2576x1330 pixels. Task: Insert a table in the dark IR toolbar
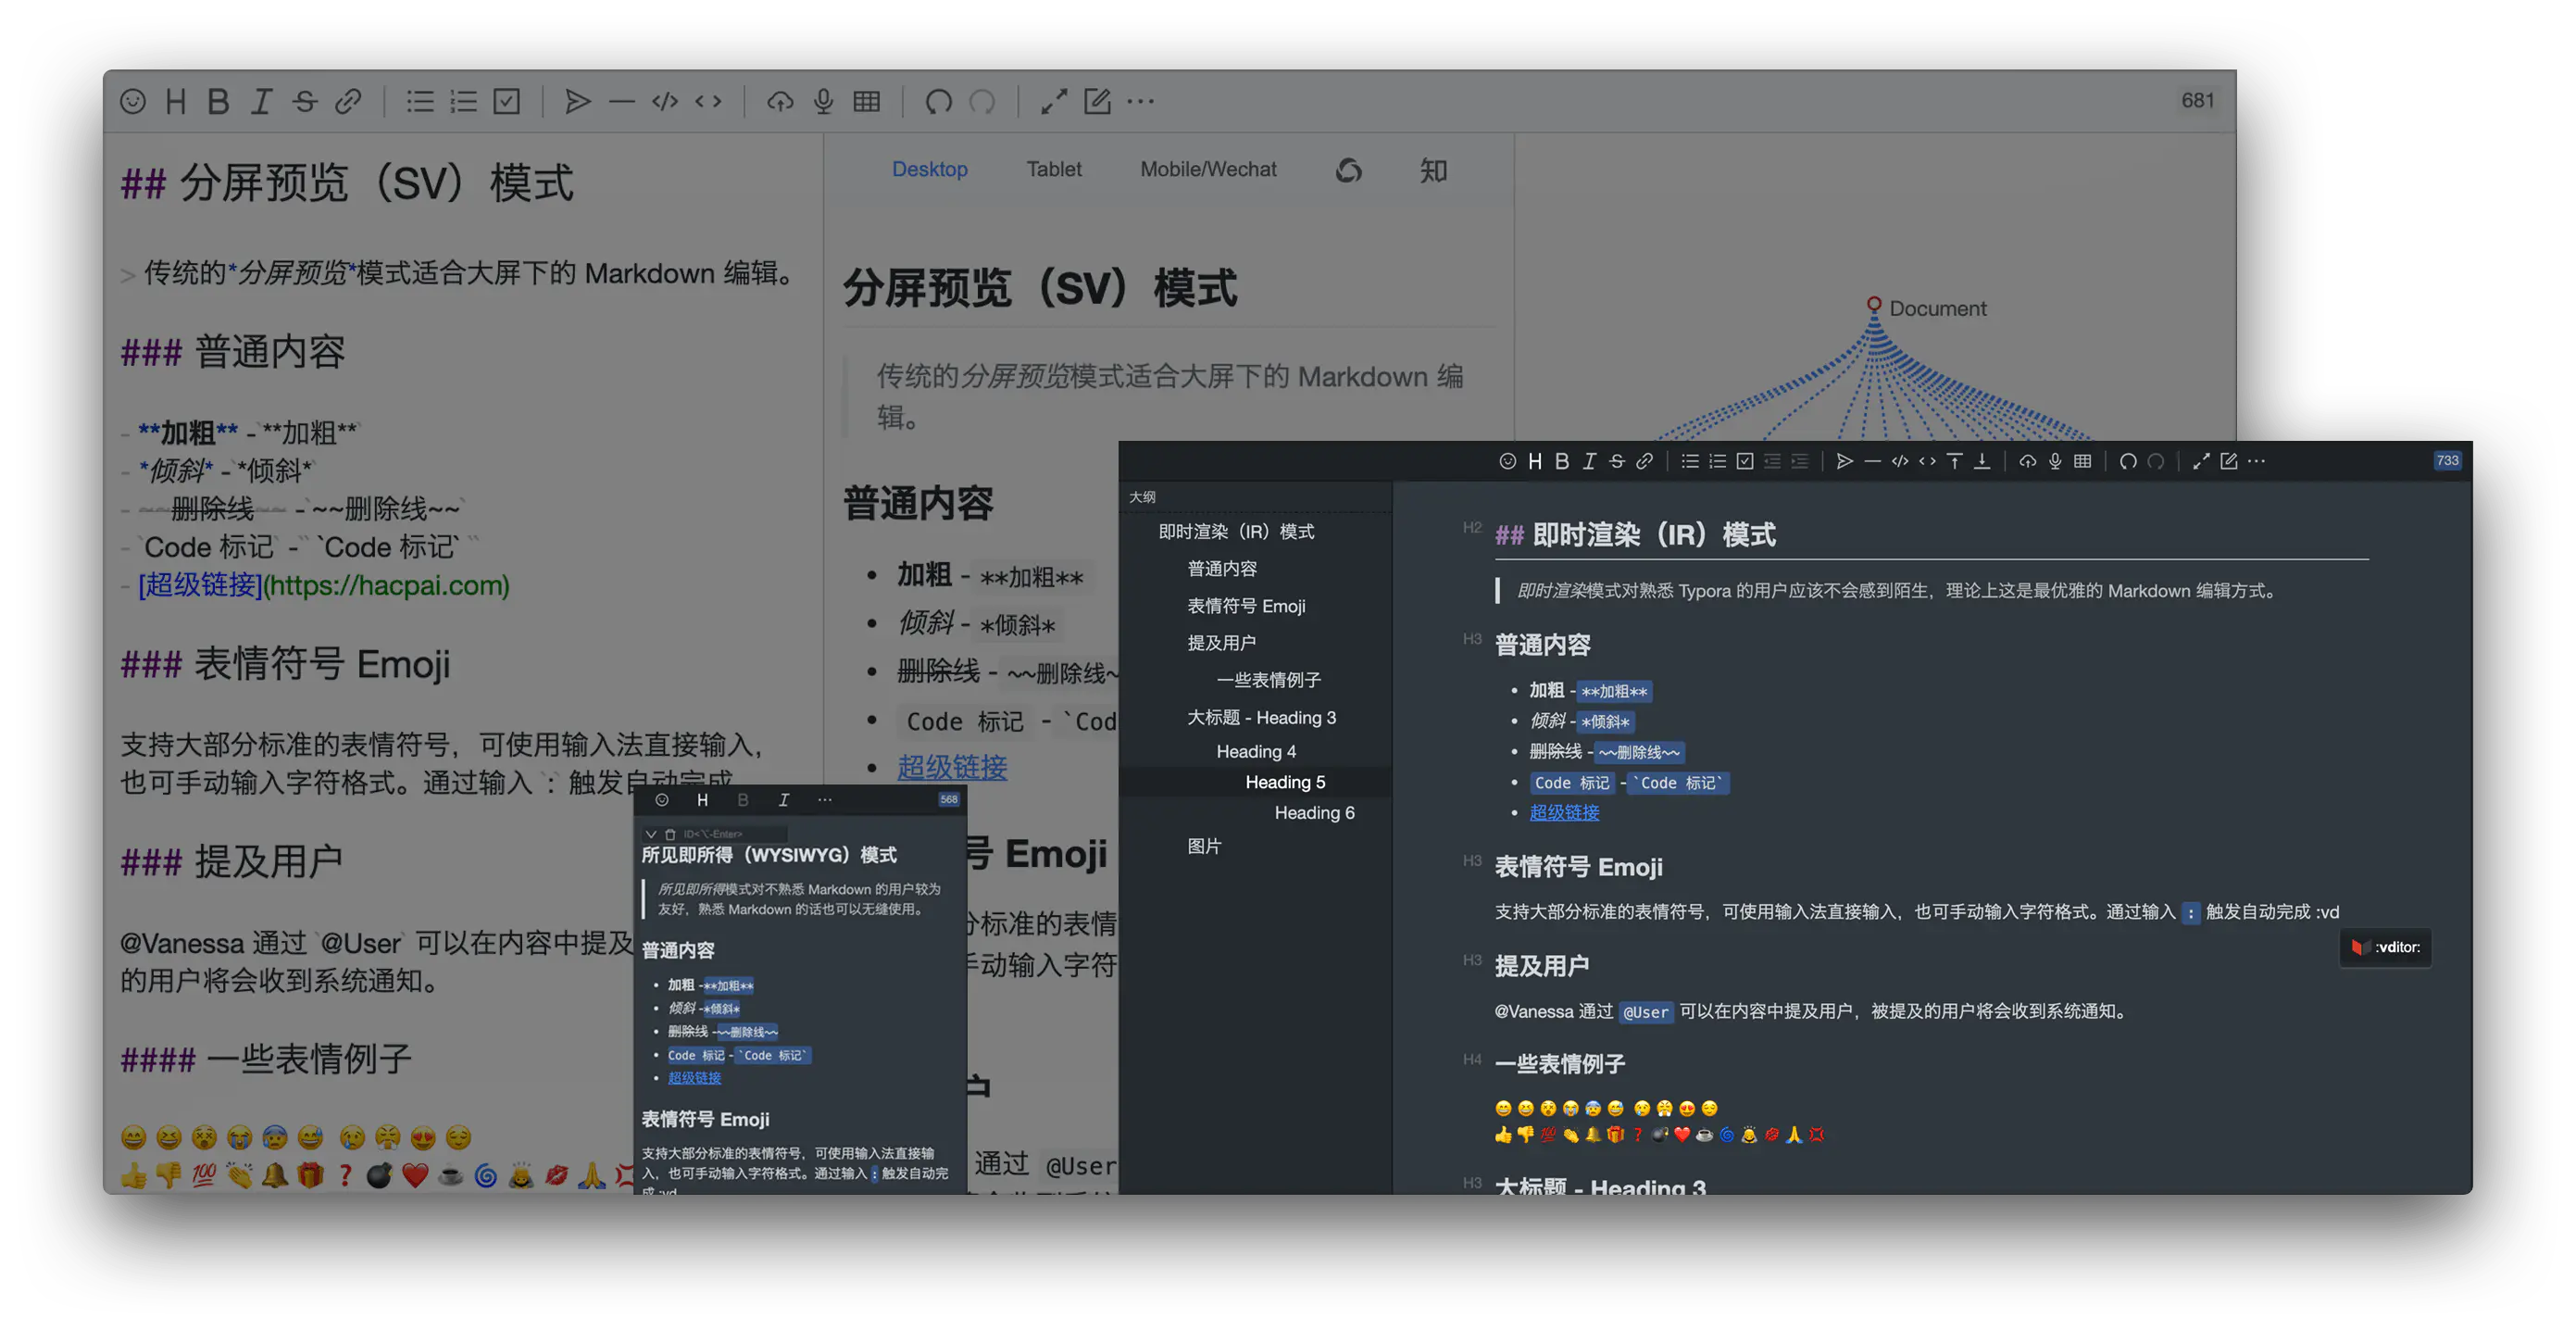2083,461
